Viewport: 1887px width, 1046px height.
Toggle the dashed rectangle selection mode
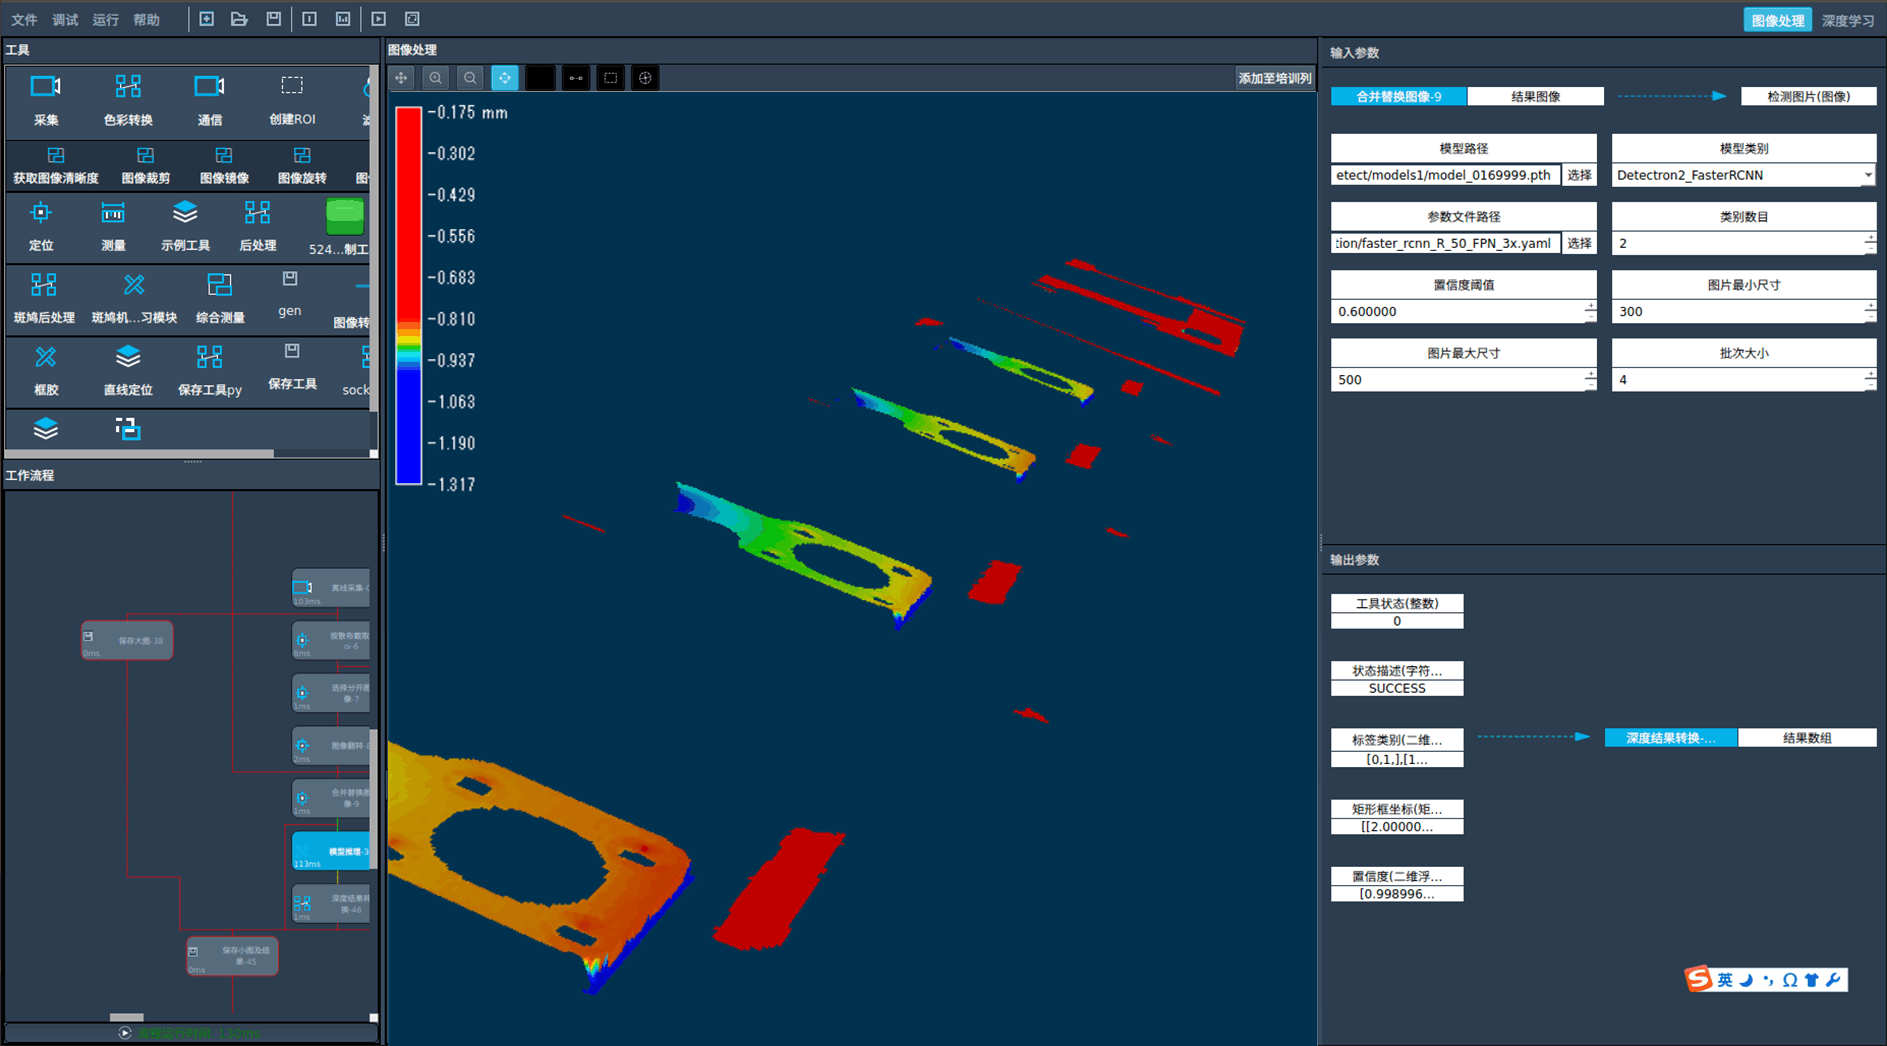[x=610, y=78]
